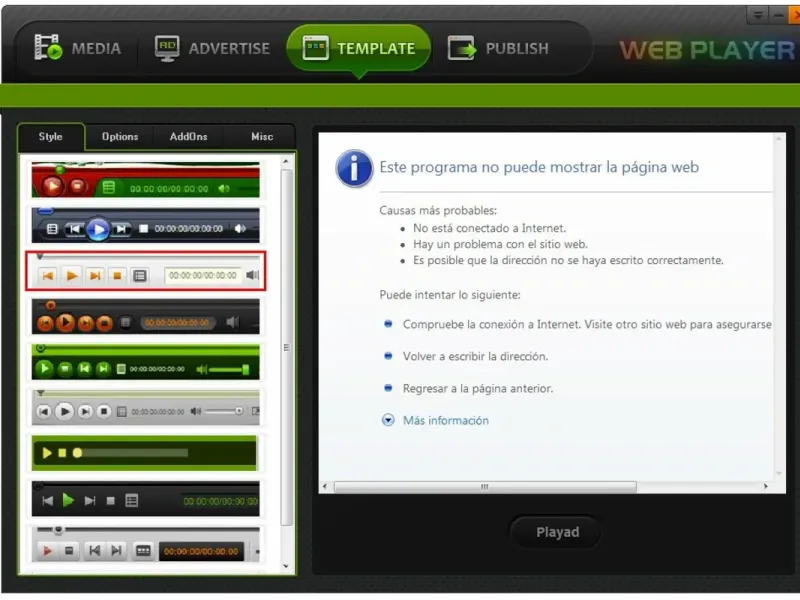Select the silver gray player skin
The width and height of the screenshot is (800, 600).
tap(145, 408)
